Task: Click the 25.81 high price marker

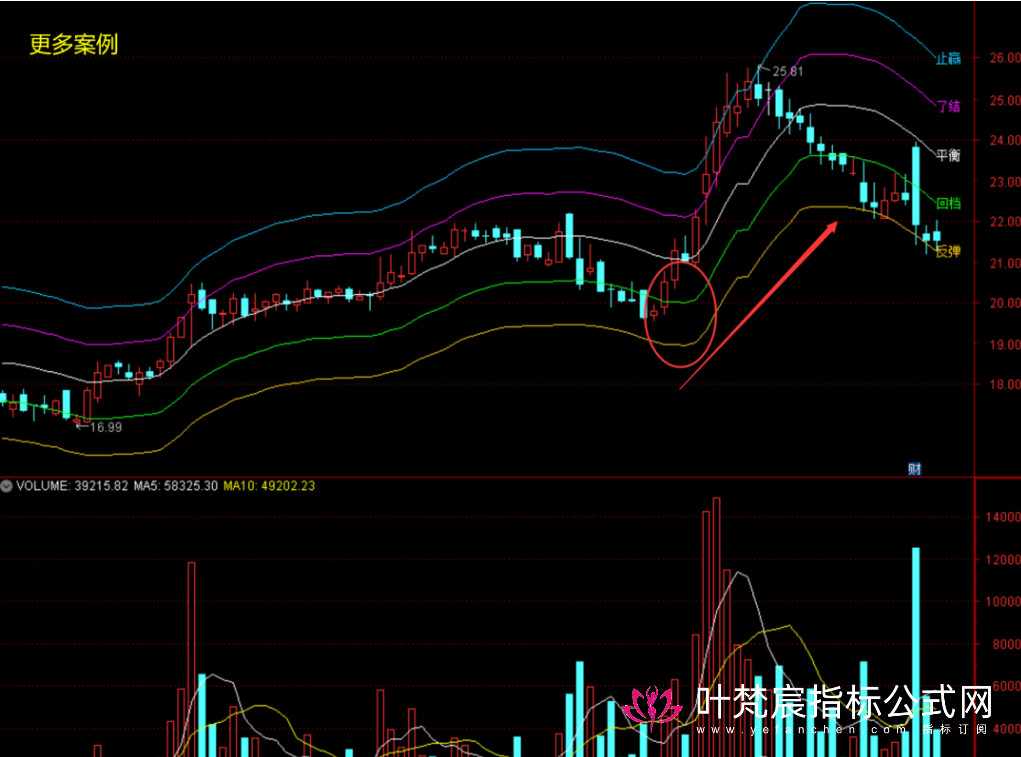Action: pyautogui.click(x=787, y=72)
